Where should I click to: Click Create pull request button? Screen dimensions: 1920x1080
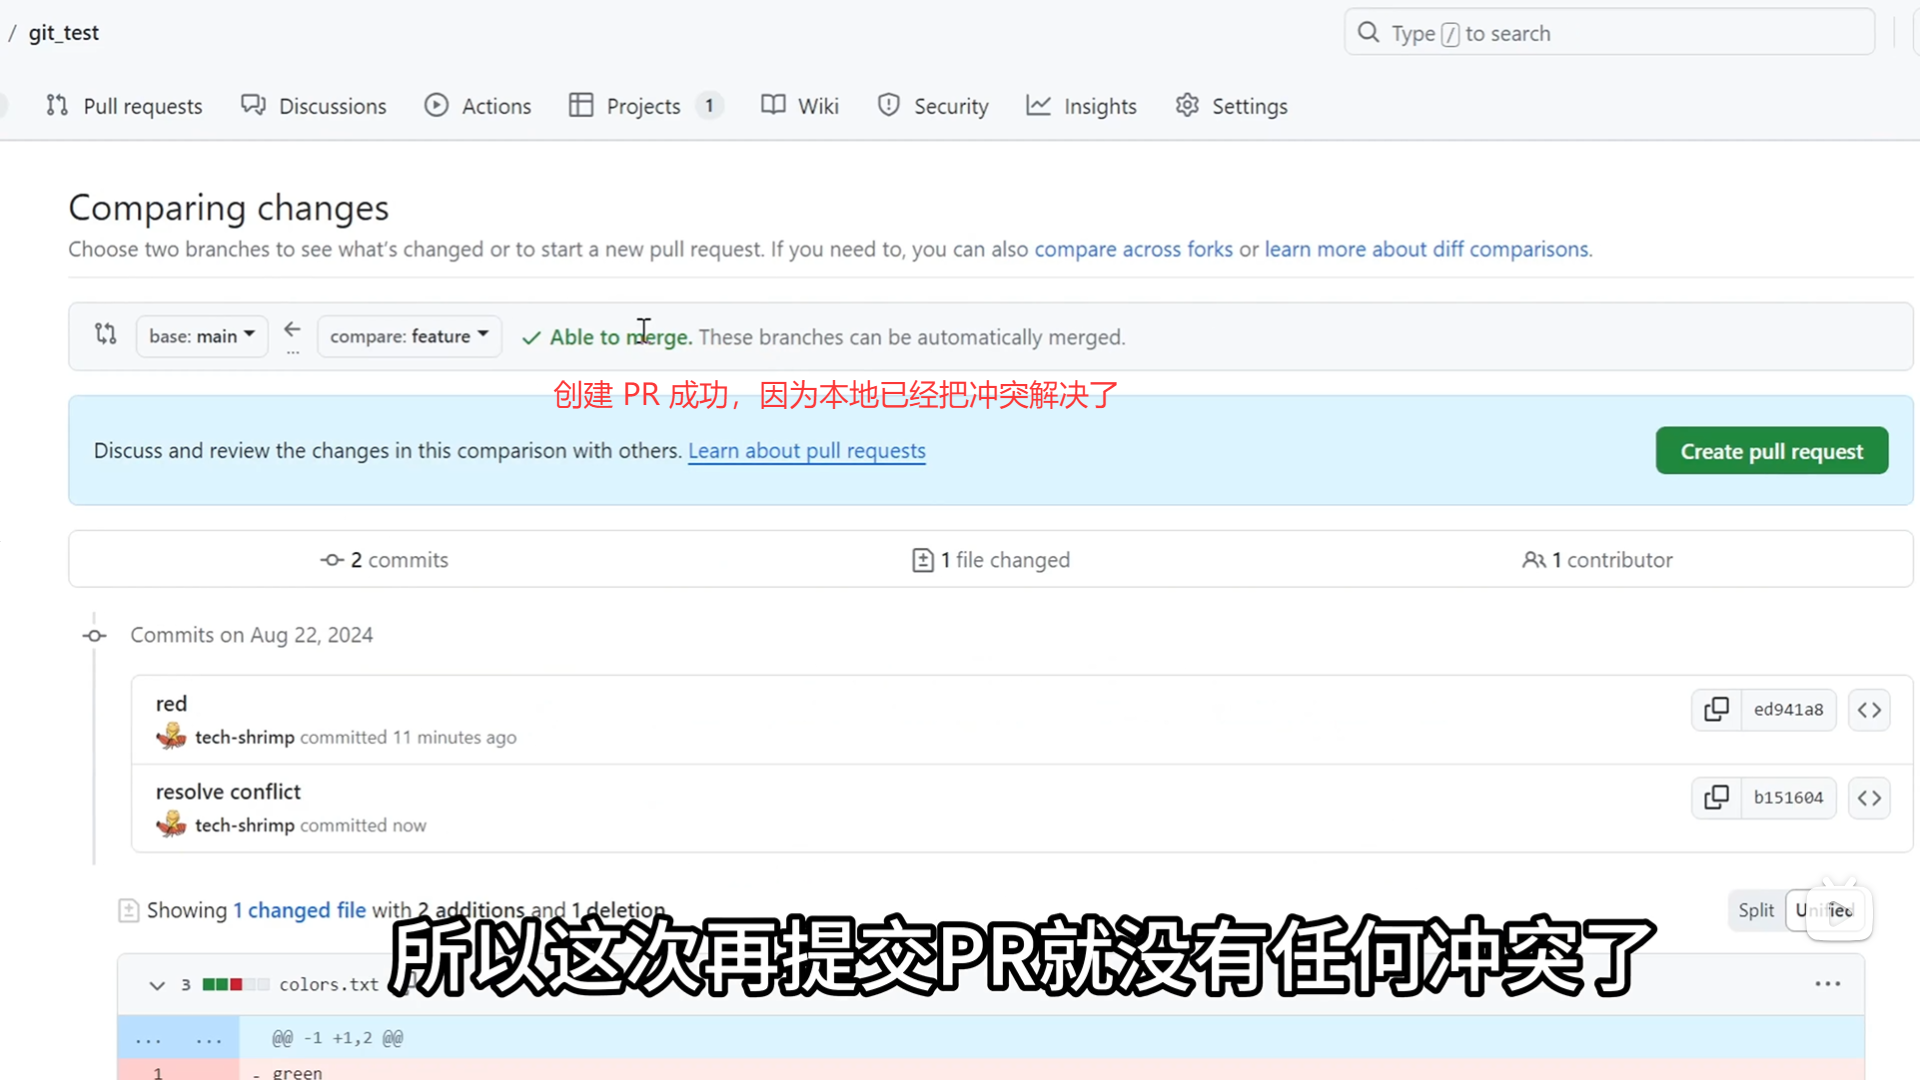[1771, 451]
